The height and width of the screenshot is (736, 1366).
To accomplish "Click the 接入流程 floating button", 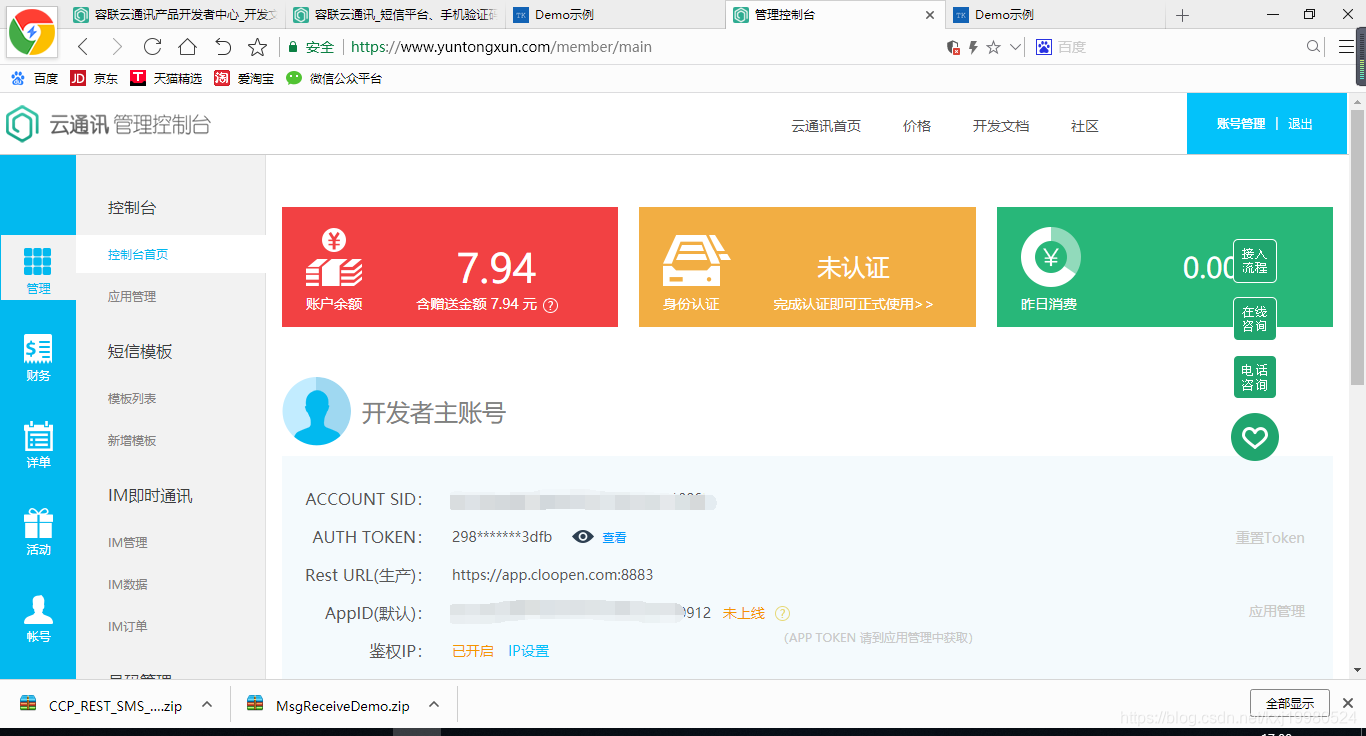I will 1255,261.
